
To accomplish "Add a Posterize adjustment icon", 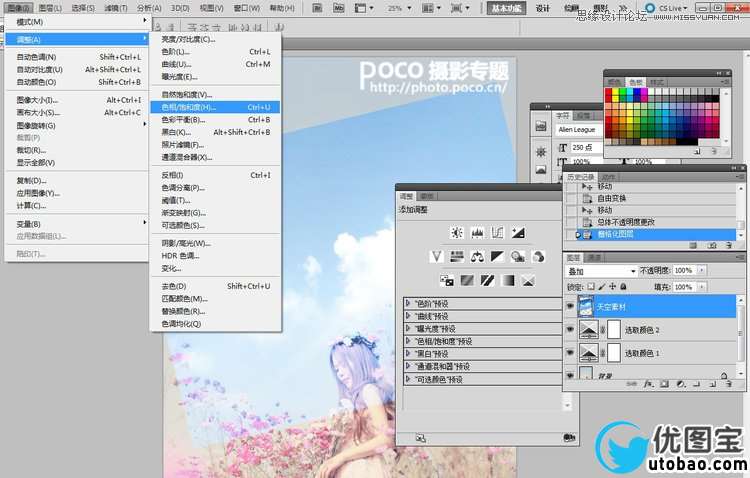I will pyautogui.click(x=467, y=280).
